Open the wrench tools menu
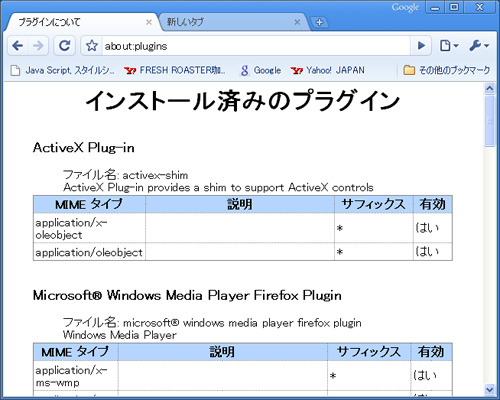Screen dimensions: 500x400 (x=479, y=46)
